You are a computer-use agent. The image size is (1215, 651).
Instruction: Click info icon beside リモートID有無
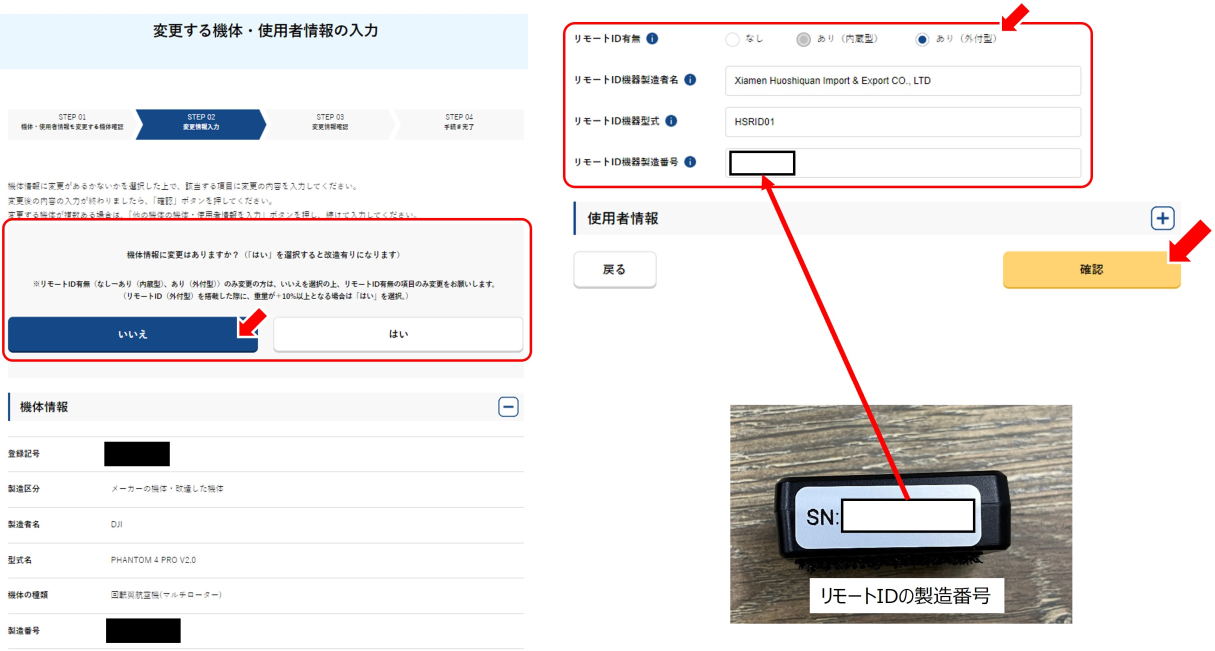point(652,39)
